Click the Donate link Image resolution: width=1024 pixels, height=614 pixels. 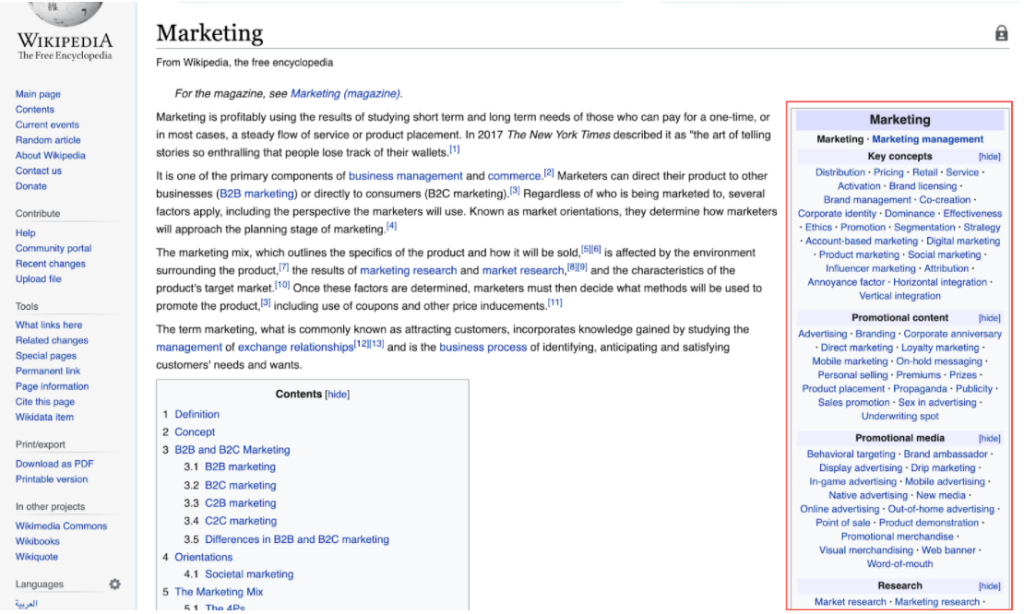31,186
